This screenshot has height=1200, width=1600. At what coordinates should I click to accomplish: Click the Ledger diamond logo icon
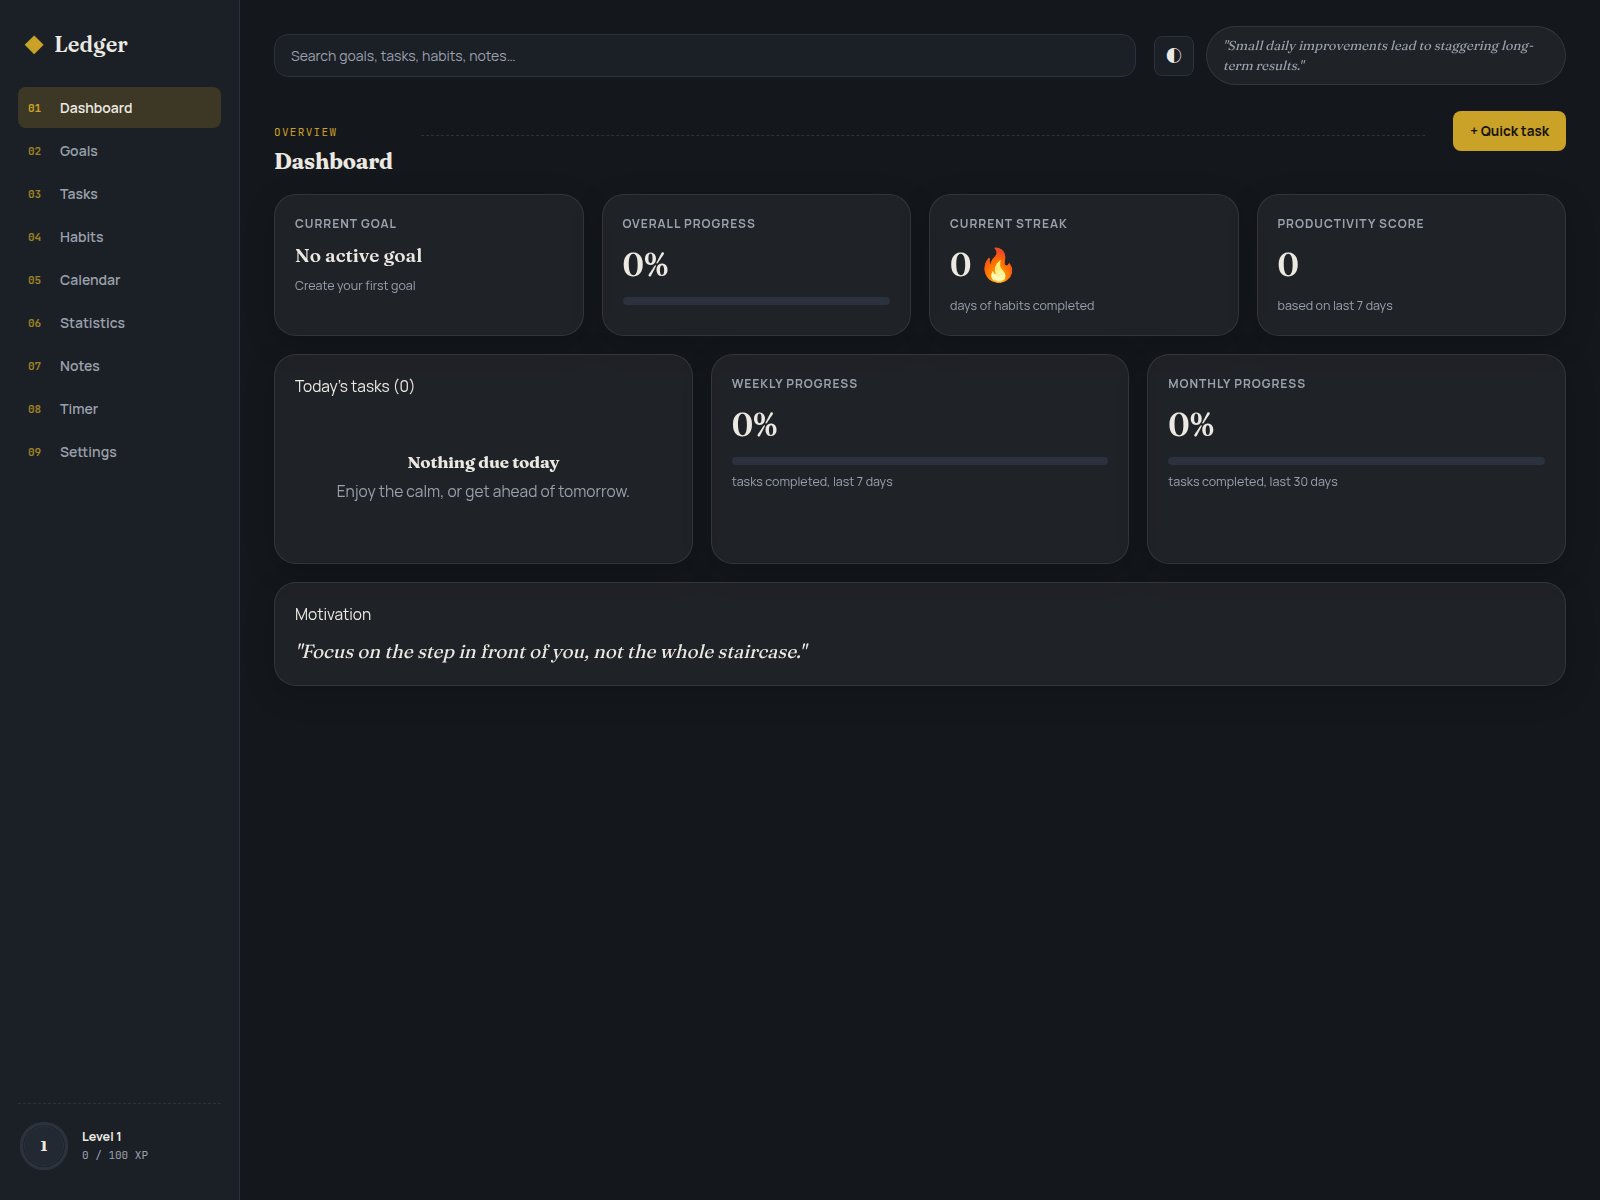click(34, 44)
